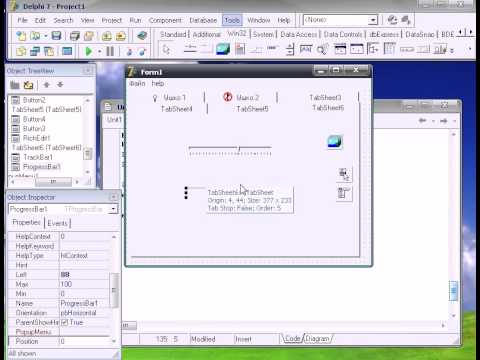Open the Project menu
This screenshot has height=360, width=480.
pos(112,20)
